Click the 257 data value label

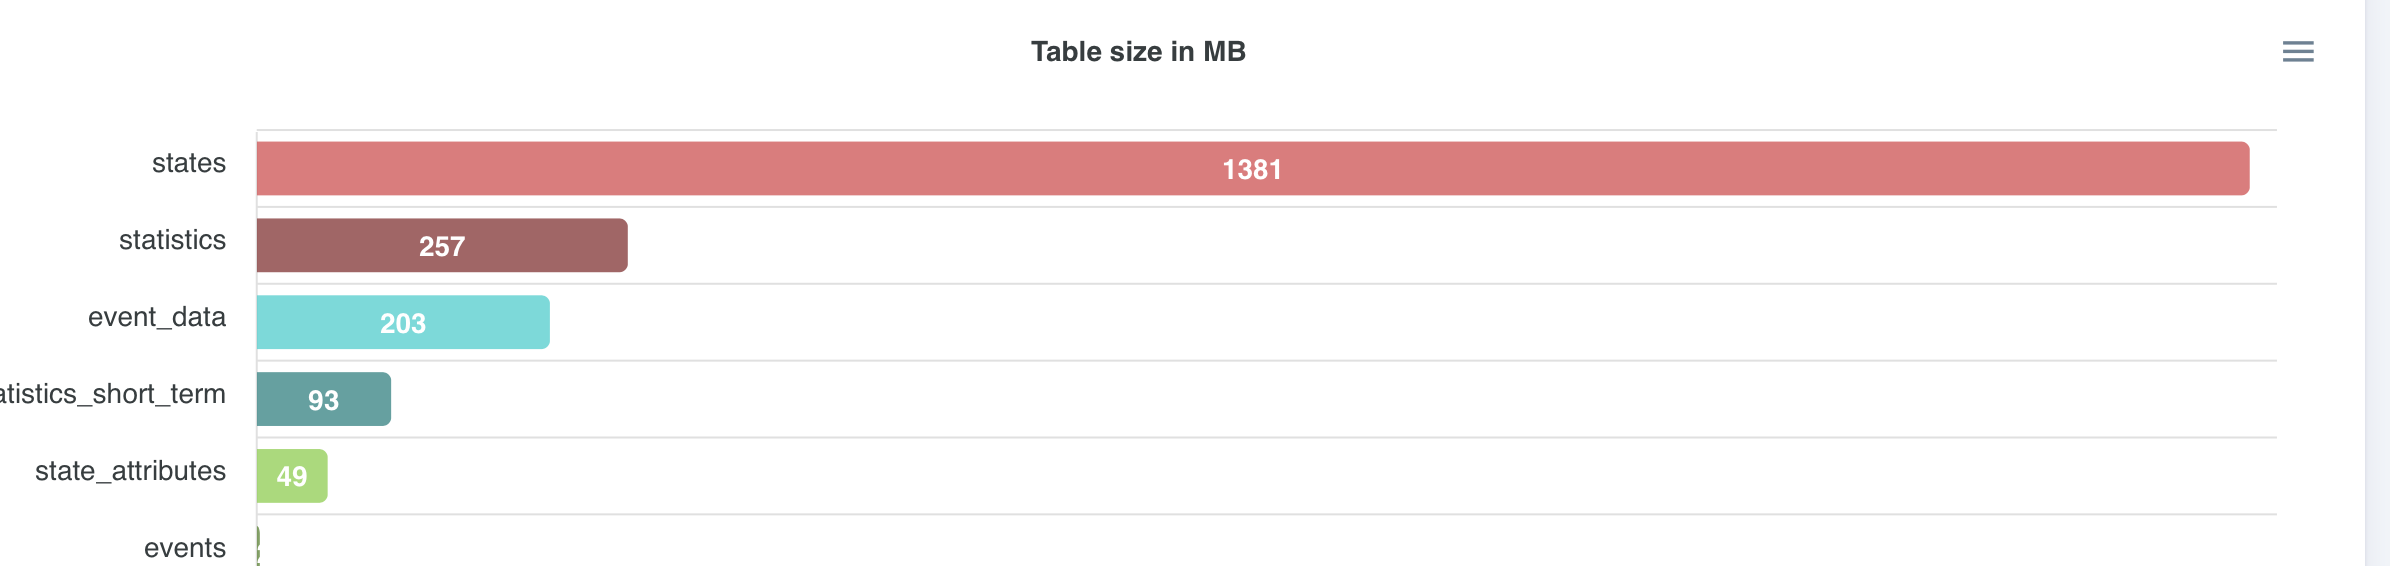pyautogui.click(x=442, y=247)
